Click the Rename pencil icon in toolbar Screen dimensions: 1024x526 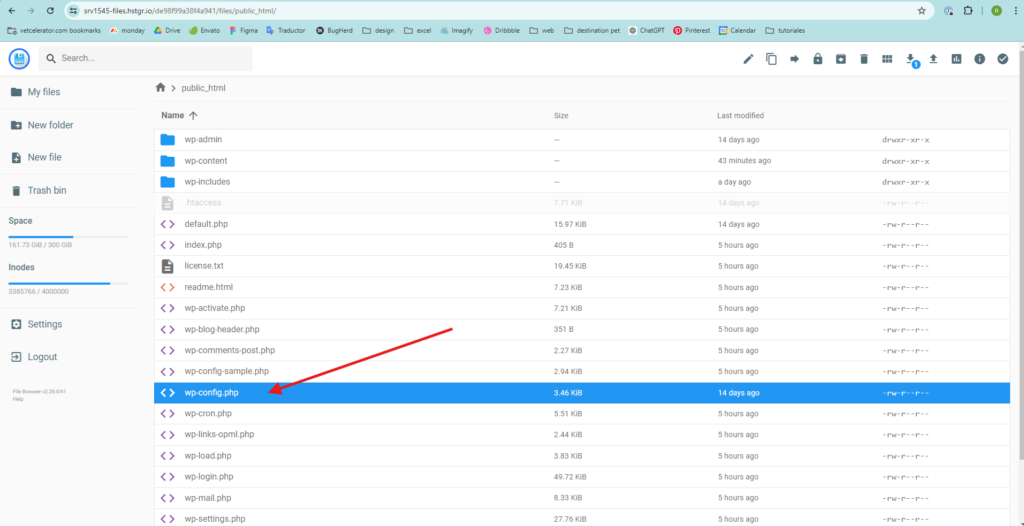748,59
